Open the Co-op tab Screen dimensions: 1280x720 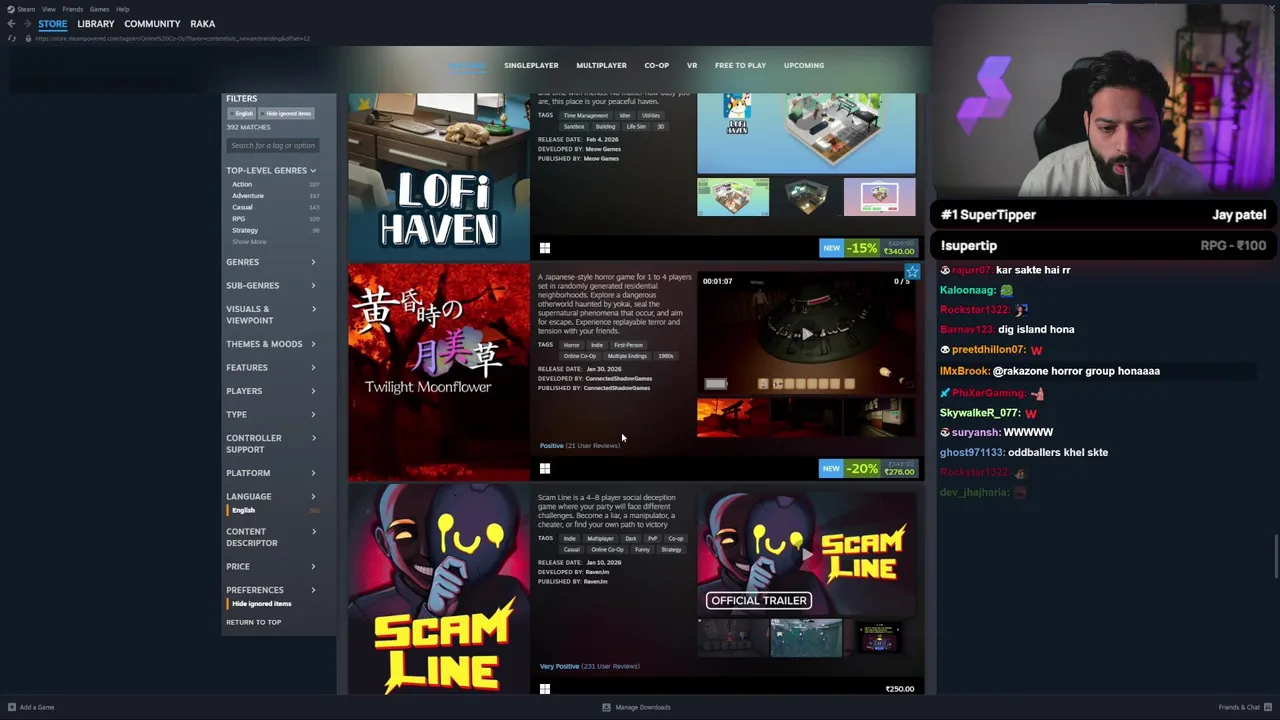point(656,65)
